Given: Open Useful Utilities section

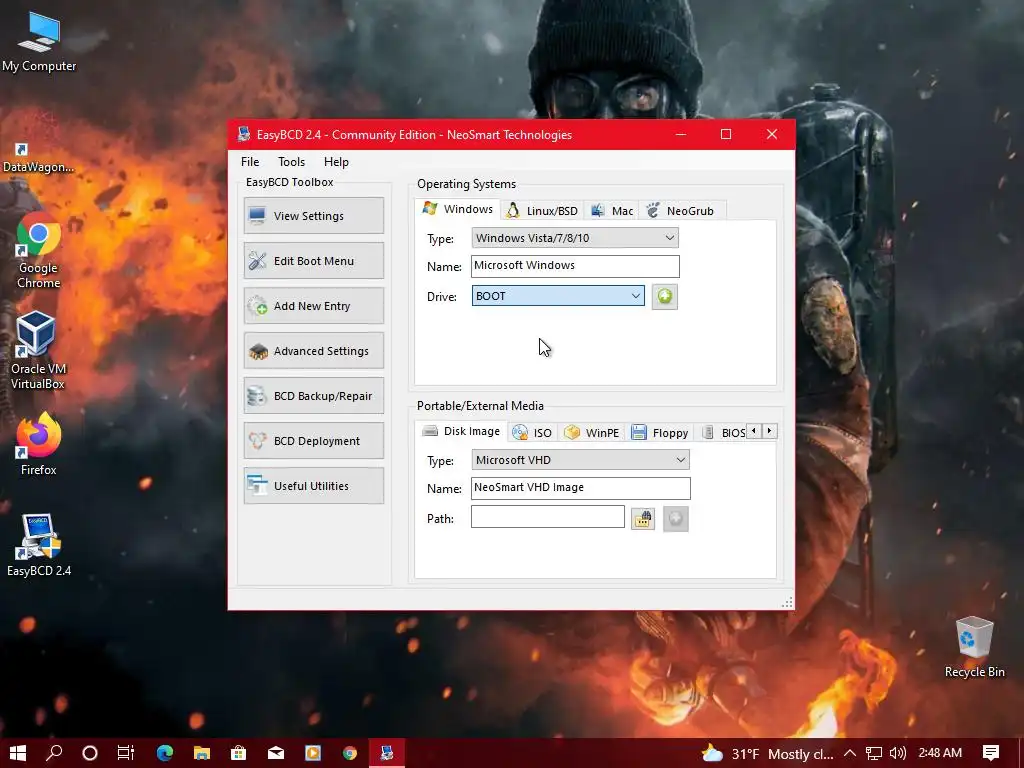Looking at the screenshot, I should pyautogui.click(x=313, y=486).
